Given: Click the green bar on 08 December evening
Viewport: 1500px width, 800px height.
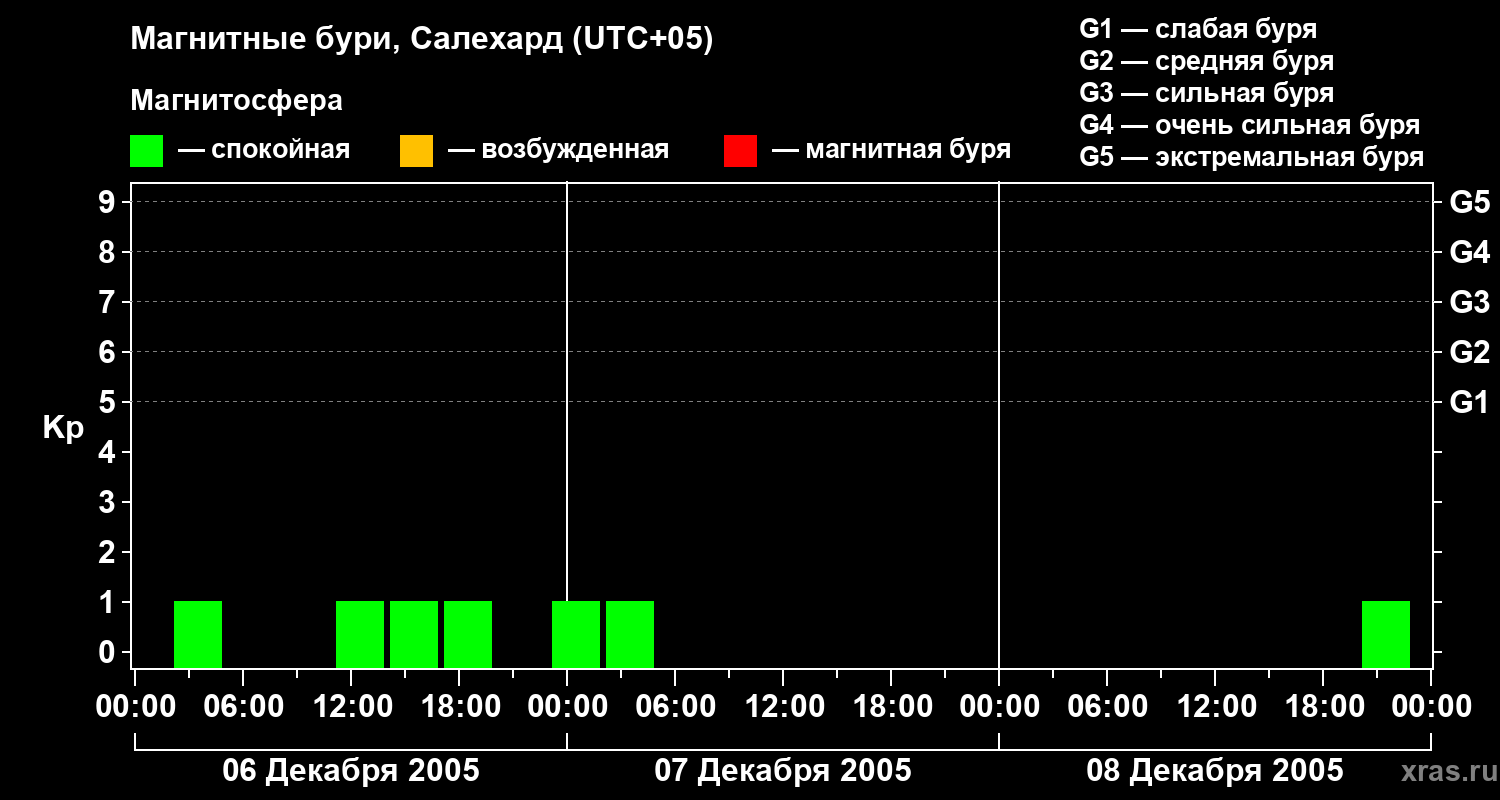Looking at the screenshot, I should coord(1386,634).
